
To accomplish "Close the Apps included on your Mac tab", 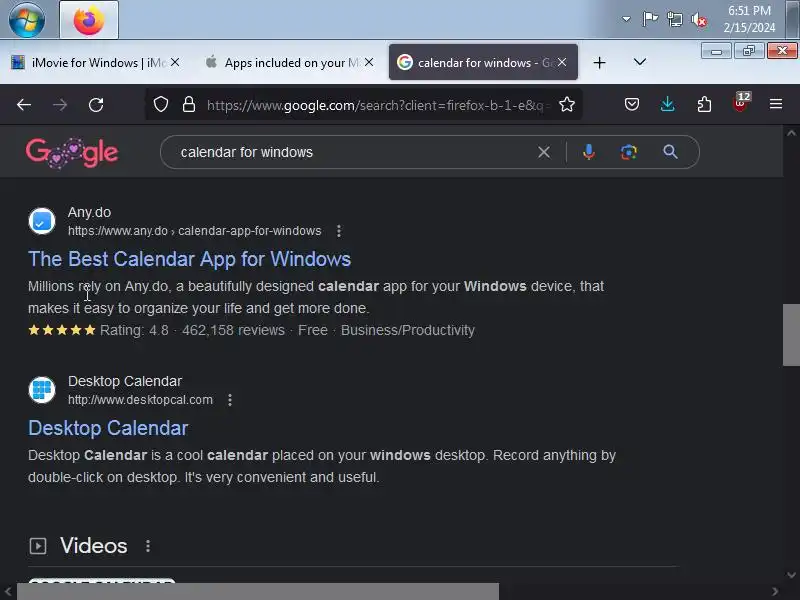I will click(x=369, y=62).
